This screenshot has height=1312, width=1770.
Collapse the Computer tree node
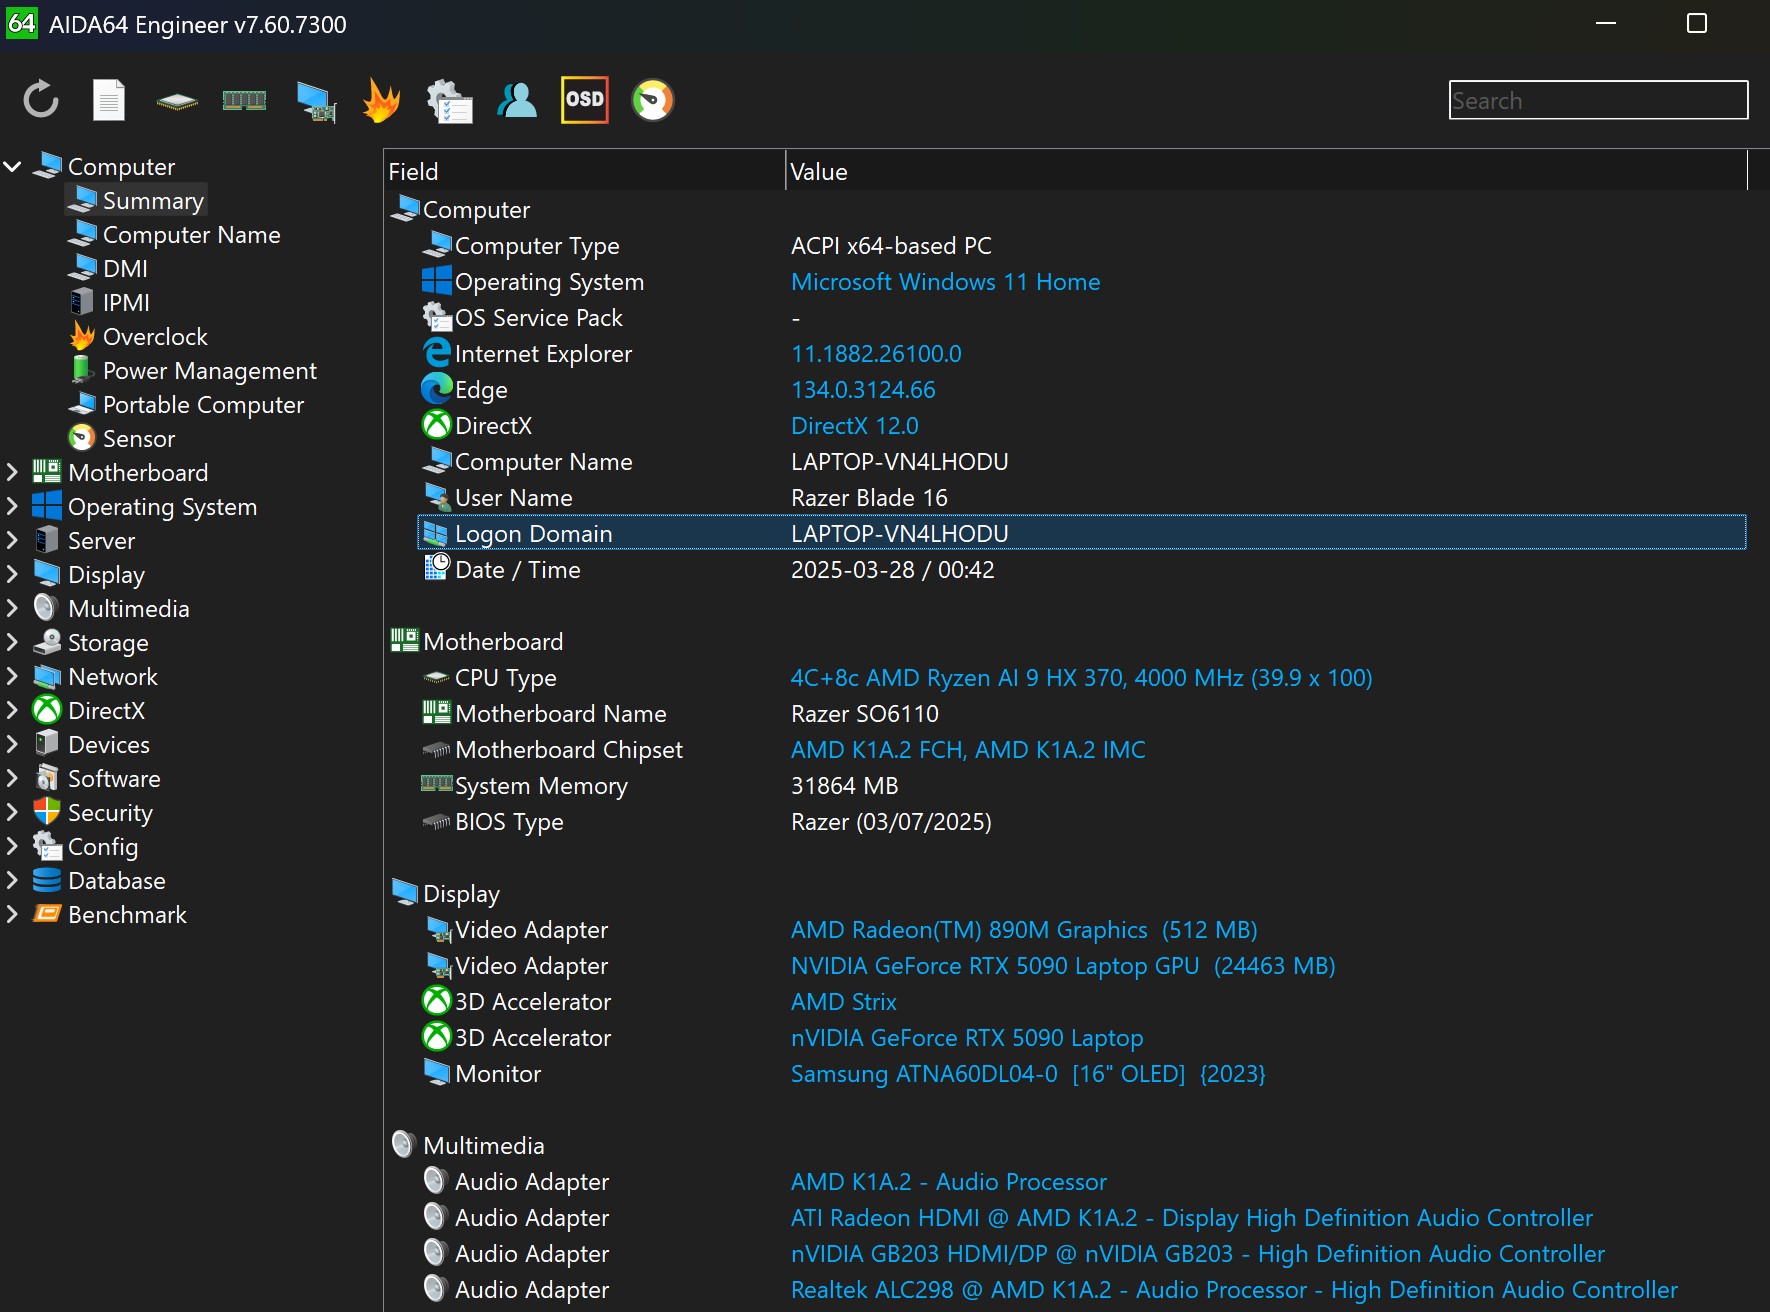tap(13, 167)
